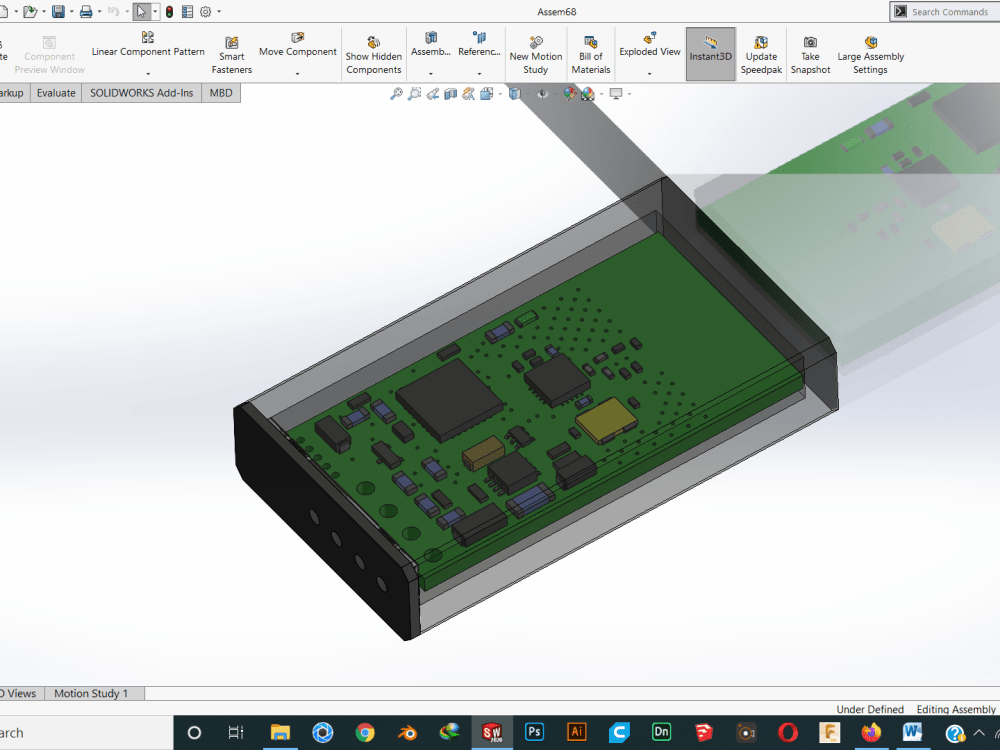
Task: Click Show Hidden Components
Action: 374,55
